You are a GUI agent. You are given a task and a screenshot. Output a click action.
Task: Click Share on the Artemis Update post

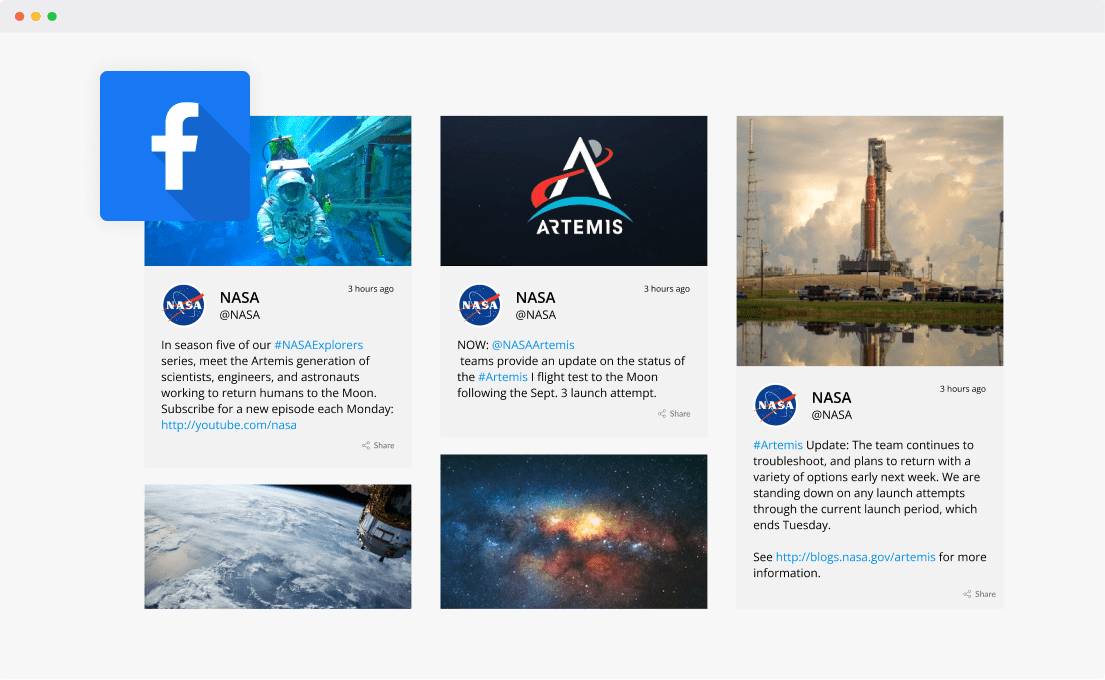(979, 593)
